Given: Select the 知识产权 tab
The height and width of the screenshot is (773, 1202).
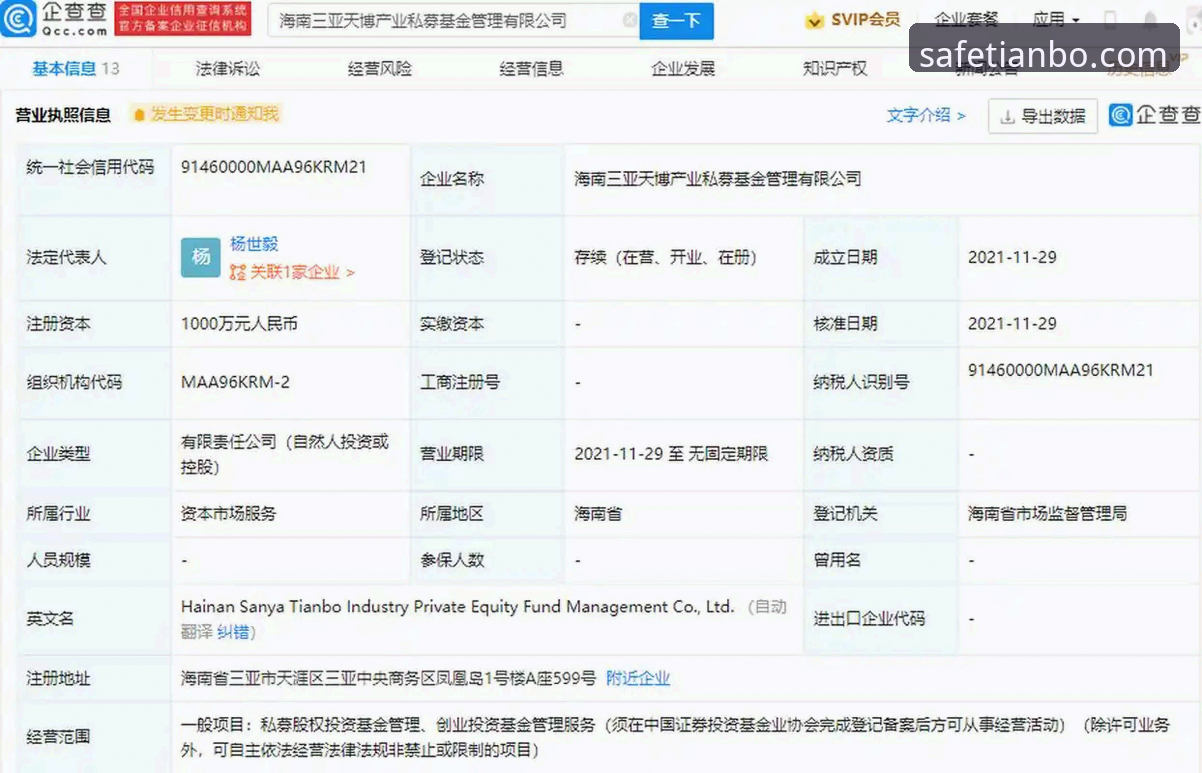Looking at the screenshot, I should click(x=835, y=68).
